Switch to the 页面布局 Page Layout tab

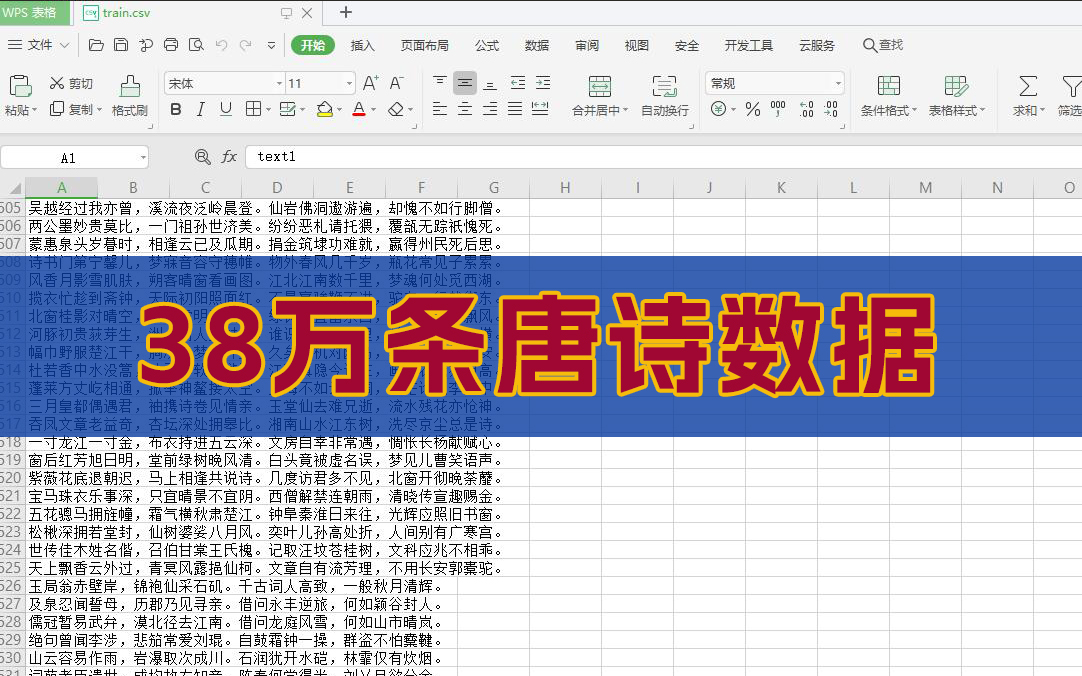pos(425,46)
